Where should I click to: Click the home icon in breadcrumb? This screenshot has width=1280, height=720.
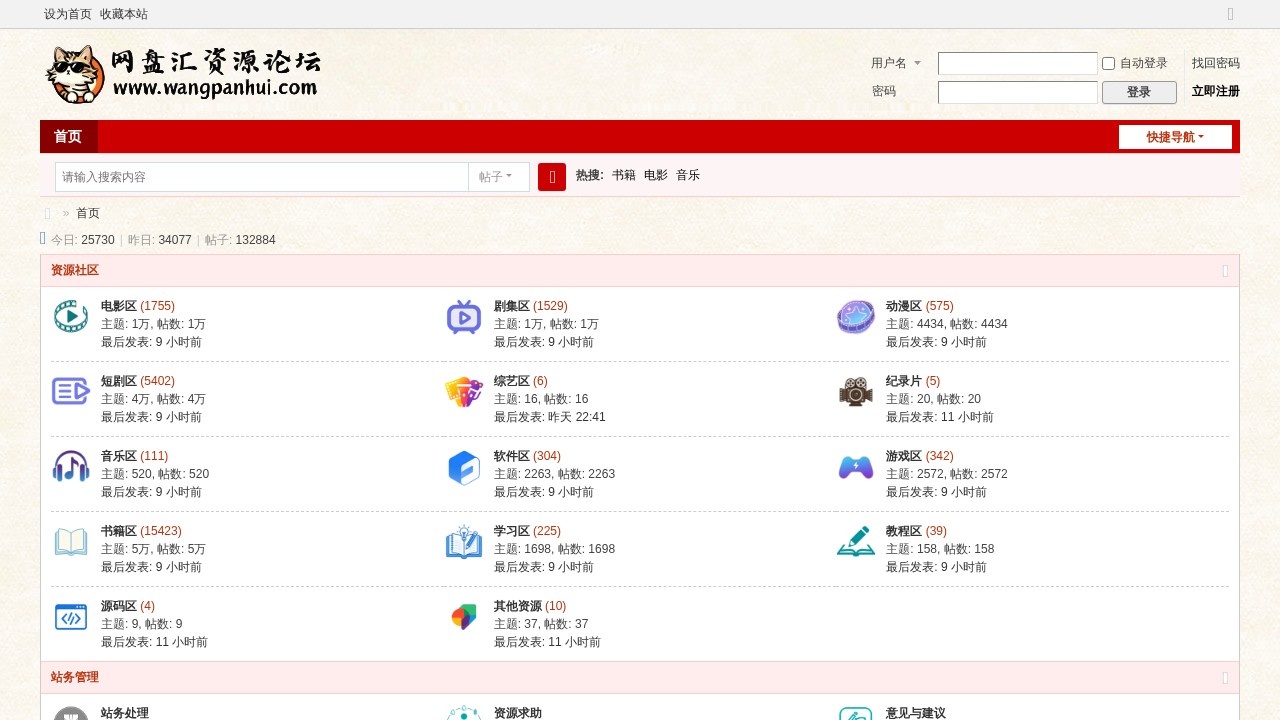48,213
